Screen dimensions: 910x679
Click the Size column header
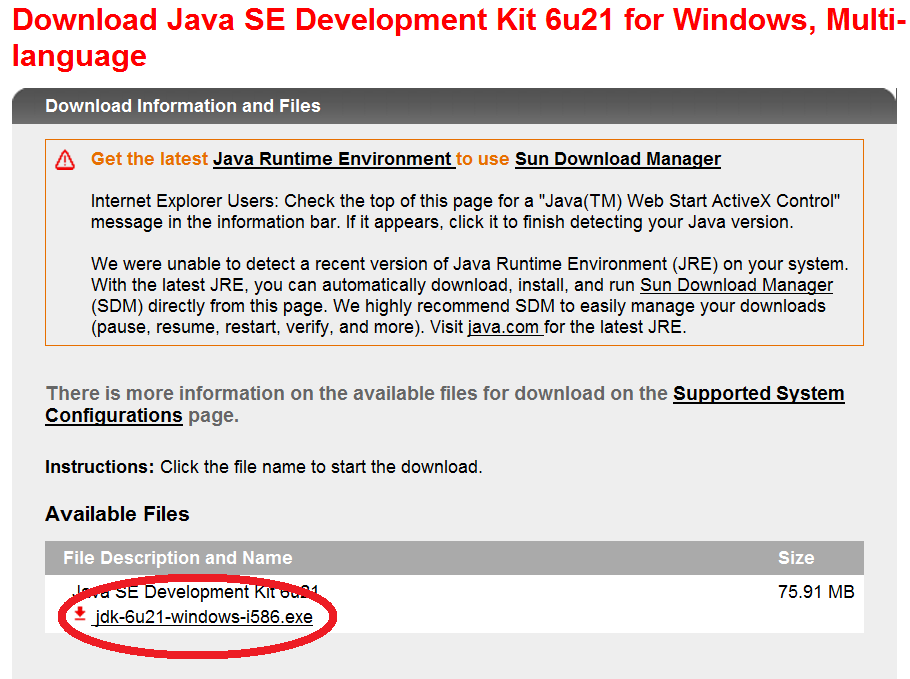pyautogui.click(x=796, y=558)
